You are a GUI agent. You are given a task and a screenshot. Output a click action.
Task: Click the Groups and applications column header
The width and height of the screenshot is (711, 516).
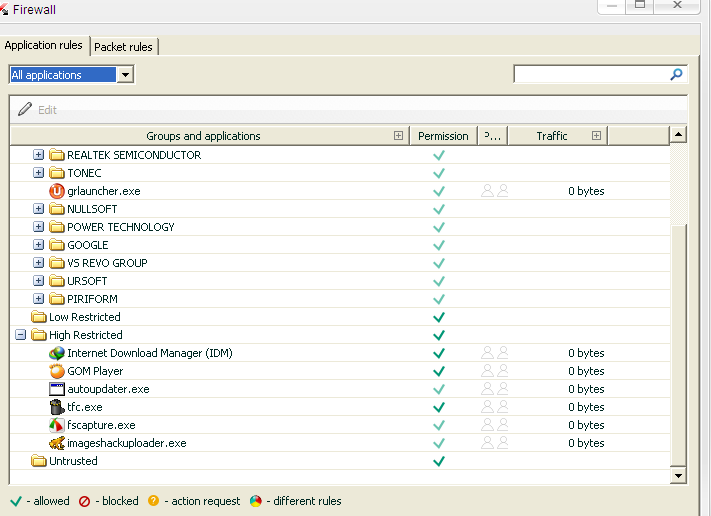pyautogui.click(x=209, y=136)
